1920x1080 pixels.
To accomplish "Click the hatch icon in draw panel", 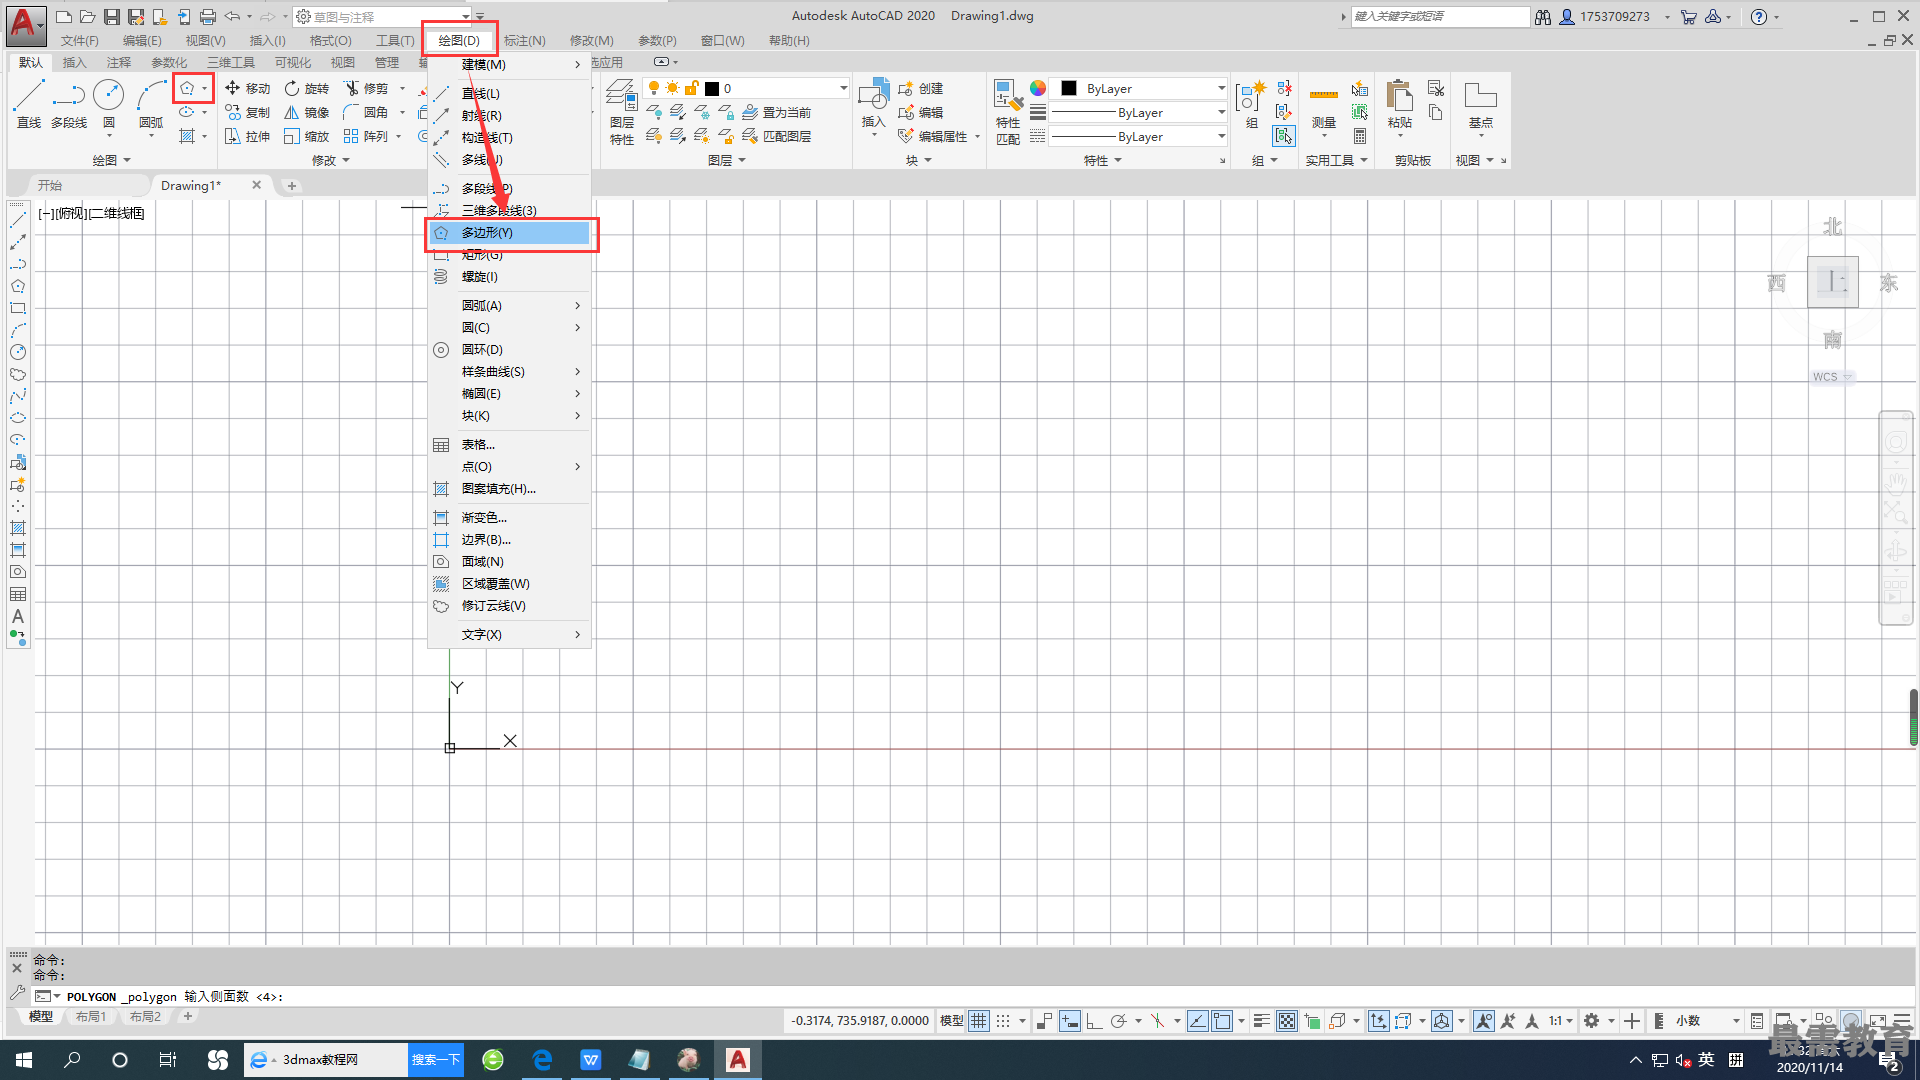I will pyautogui.click(x=187, y=136).
